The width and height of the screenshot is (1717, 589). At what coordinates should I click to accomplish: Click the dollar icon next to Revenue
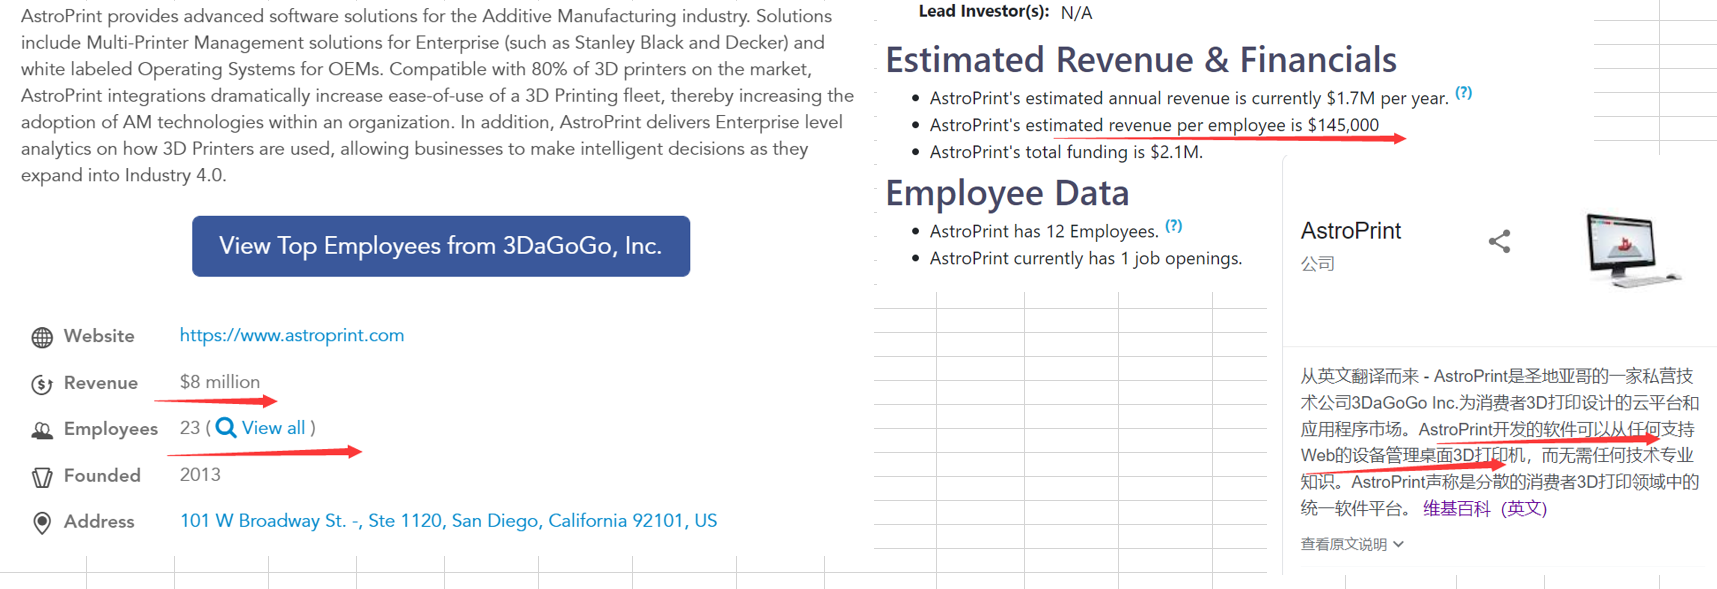point(42,384)
